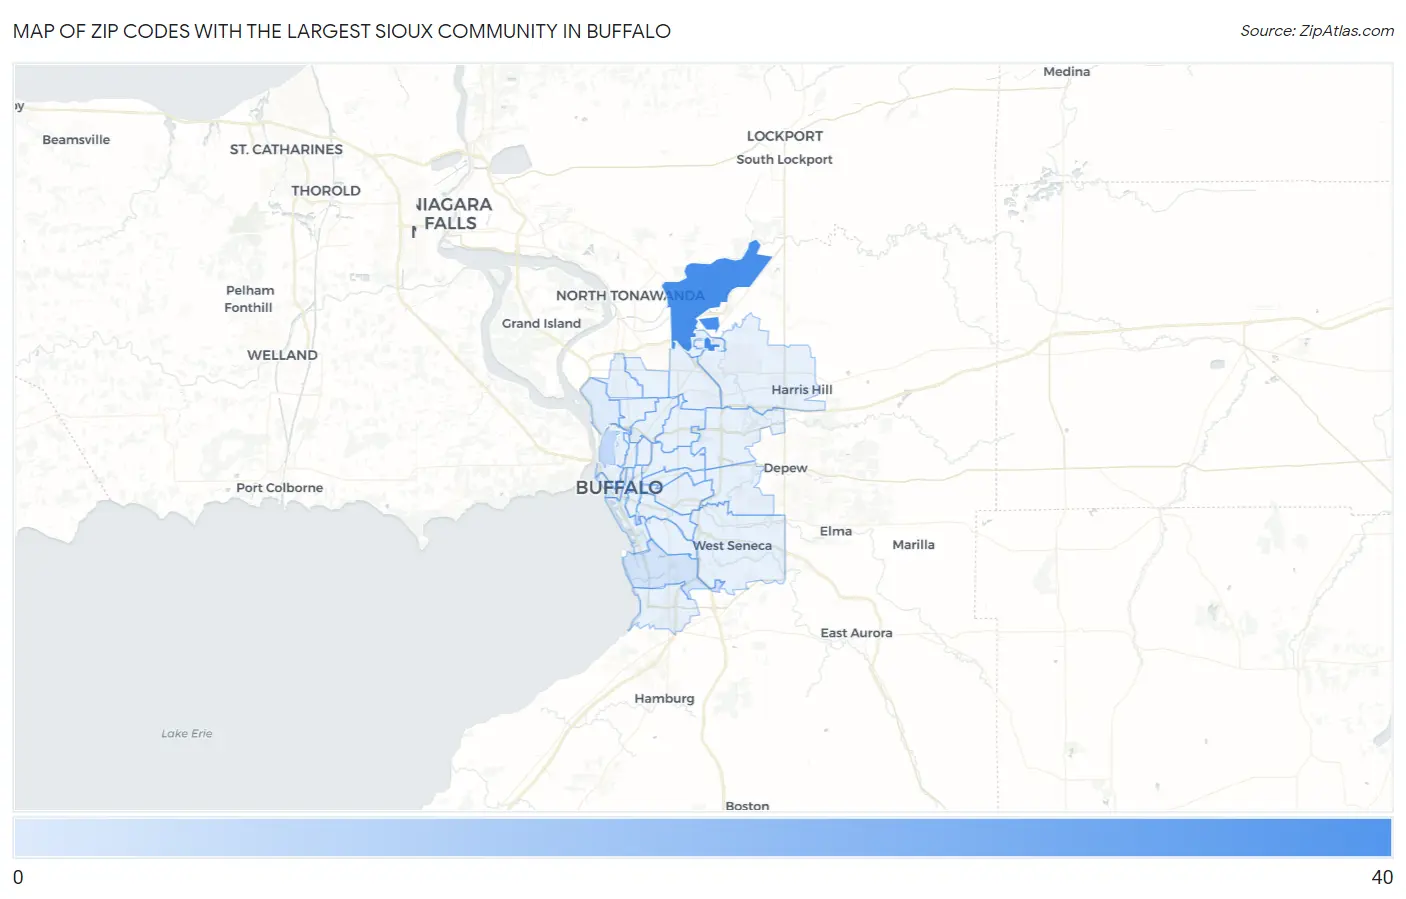Click the Marilla label
1406x899 pixels.
[x=913, y=545]
